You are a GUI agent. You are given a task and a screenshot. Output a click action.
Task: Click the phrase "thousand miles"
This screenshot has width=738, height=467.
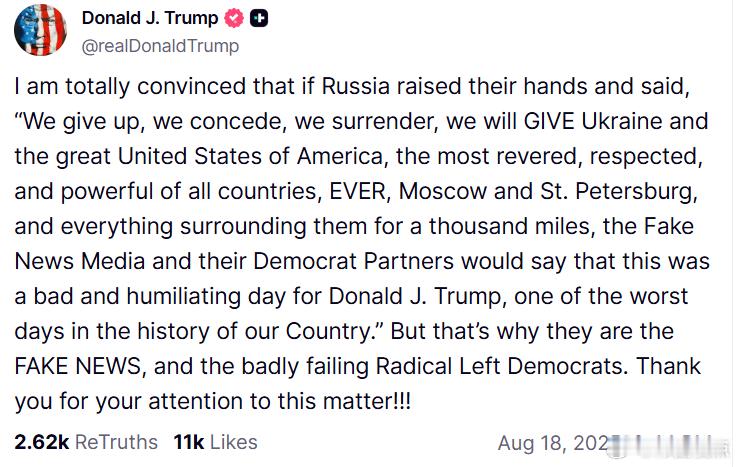509,226
